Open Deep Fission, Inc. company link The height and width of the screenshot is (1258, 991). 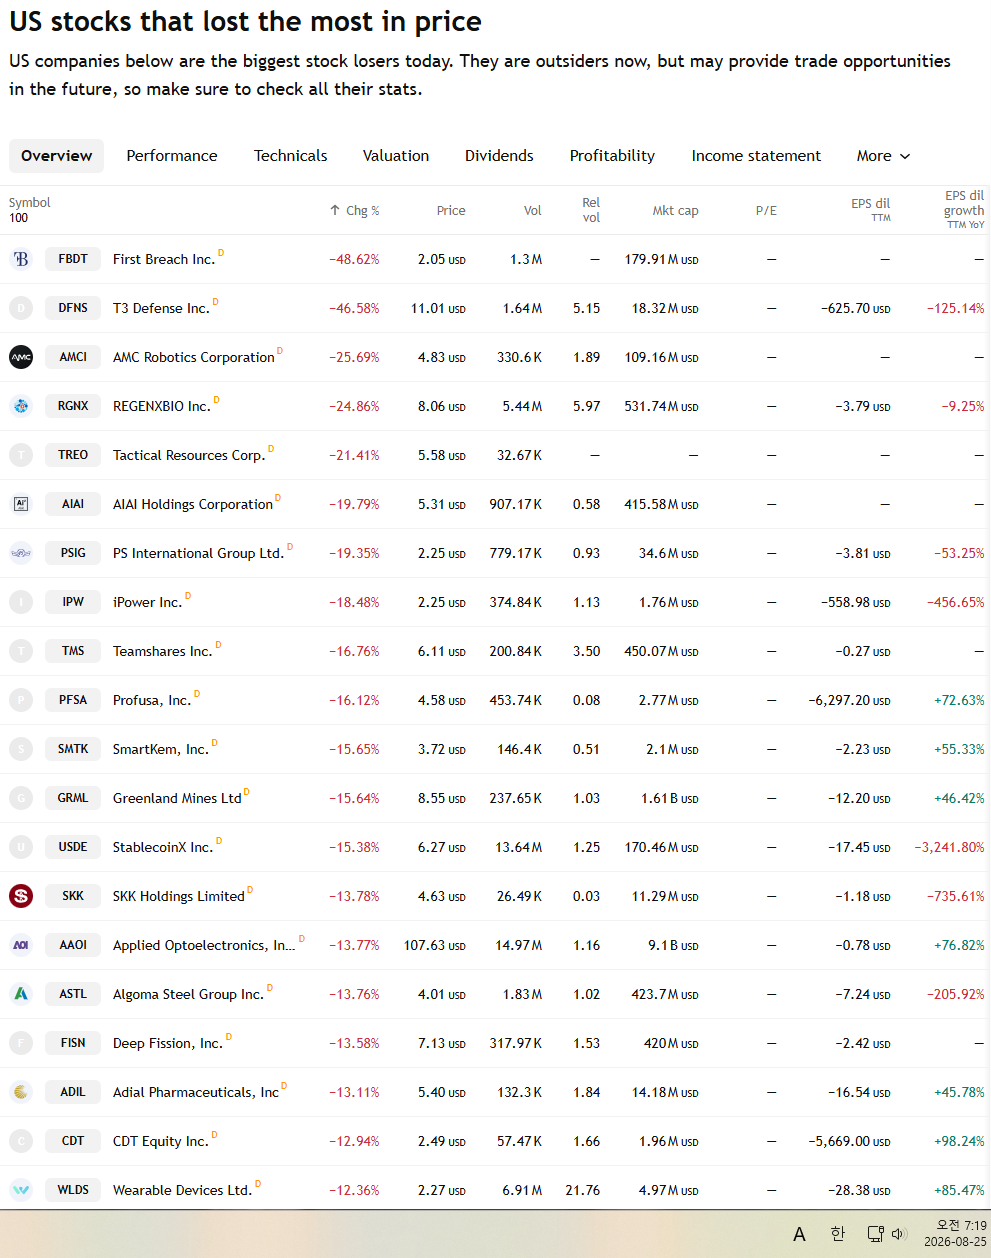coord(168,1043)
